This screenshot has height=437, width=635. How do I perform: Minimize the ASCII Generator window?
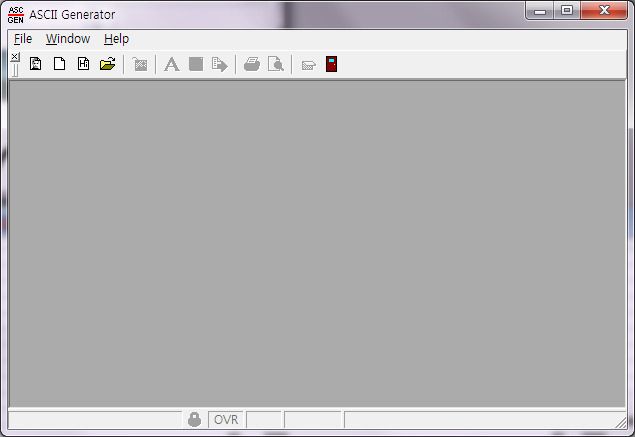(540, 11)
